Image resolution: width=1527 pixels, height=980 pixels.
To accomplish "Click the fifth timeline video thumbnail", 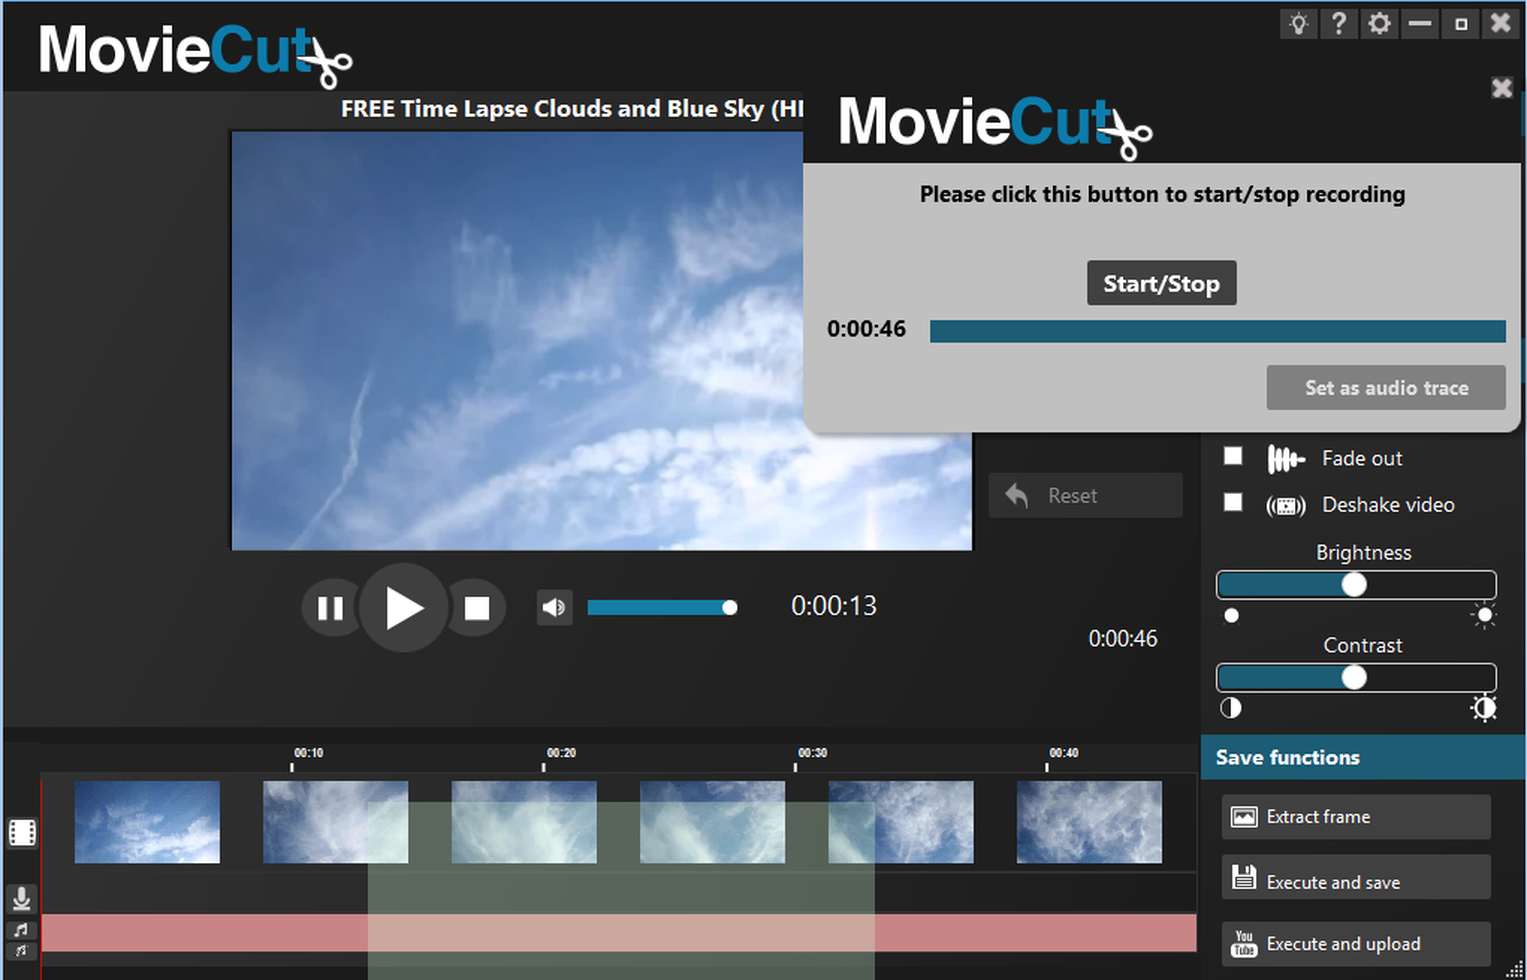I will click(x=901, y=822).
